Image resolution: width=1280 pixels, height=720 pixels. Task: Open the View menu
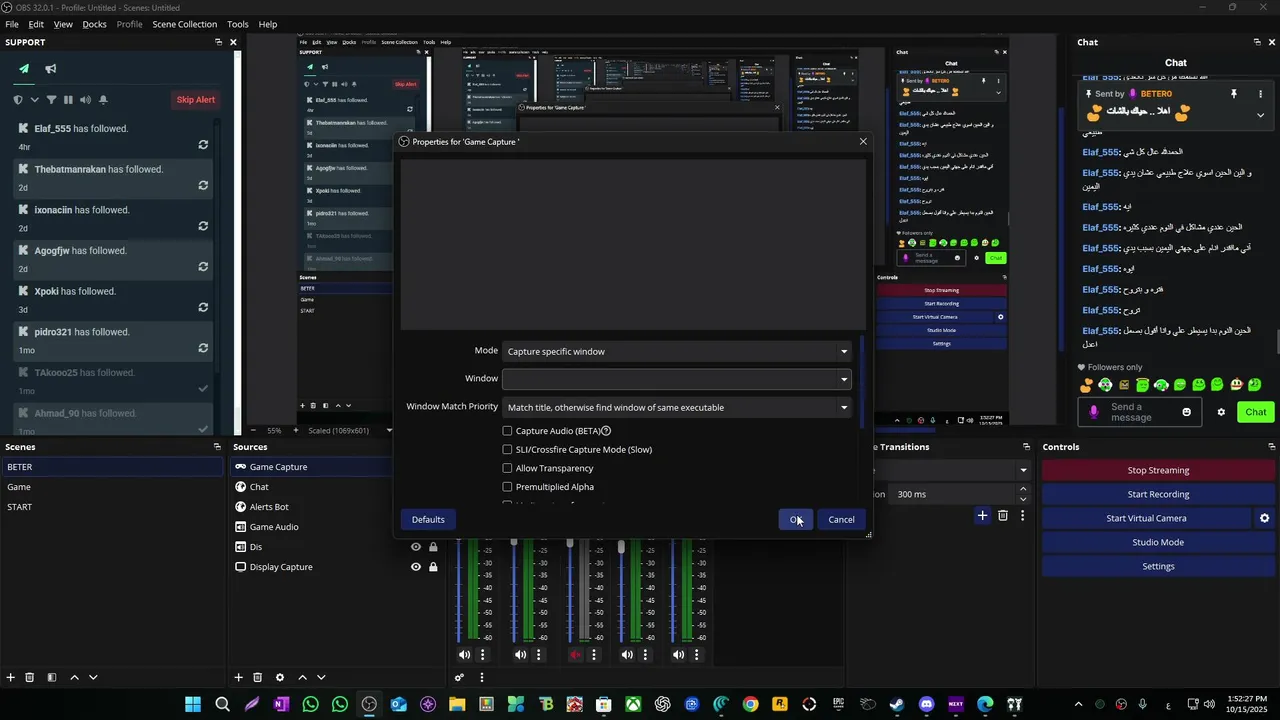tap(63, 24)
